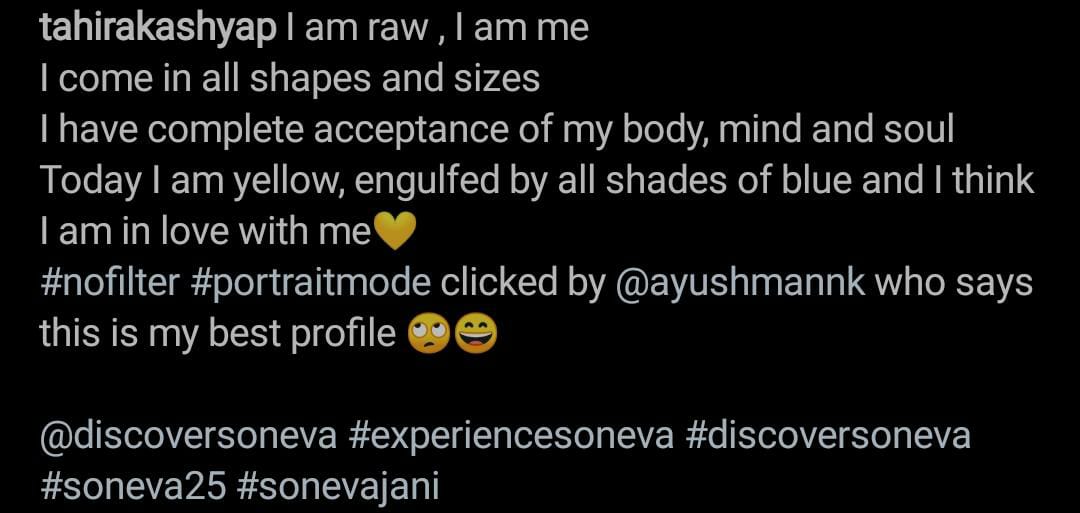Click the text 'I am in love with me'
Image resolution: width=1080 pixels, height=513 pixels.
205,231
